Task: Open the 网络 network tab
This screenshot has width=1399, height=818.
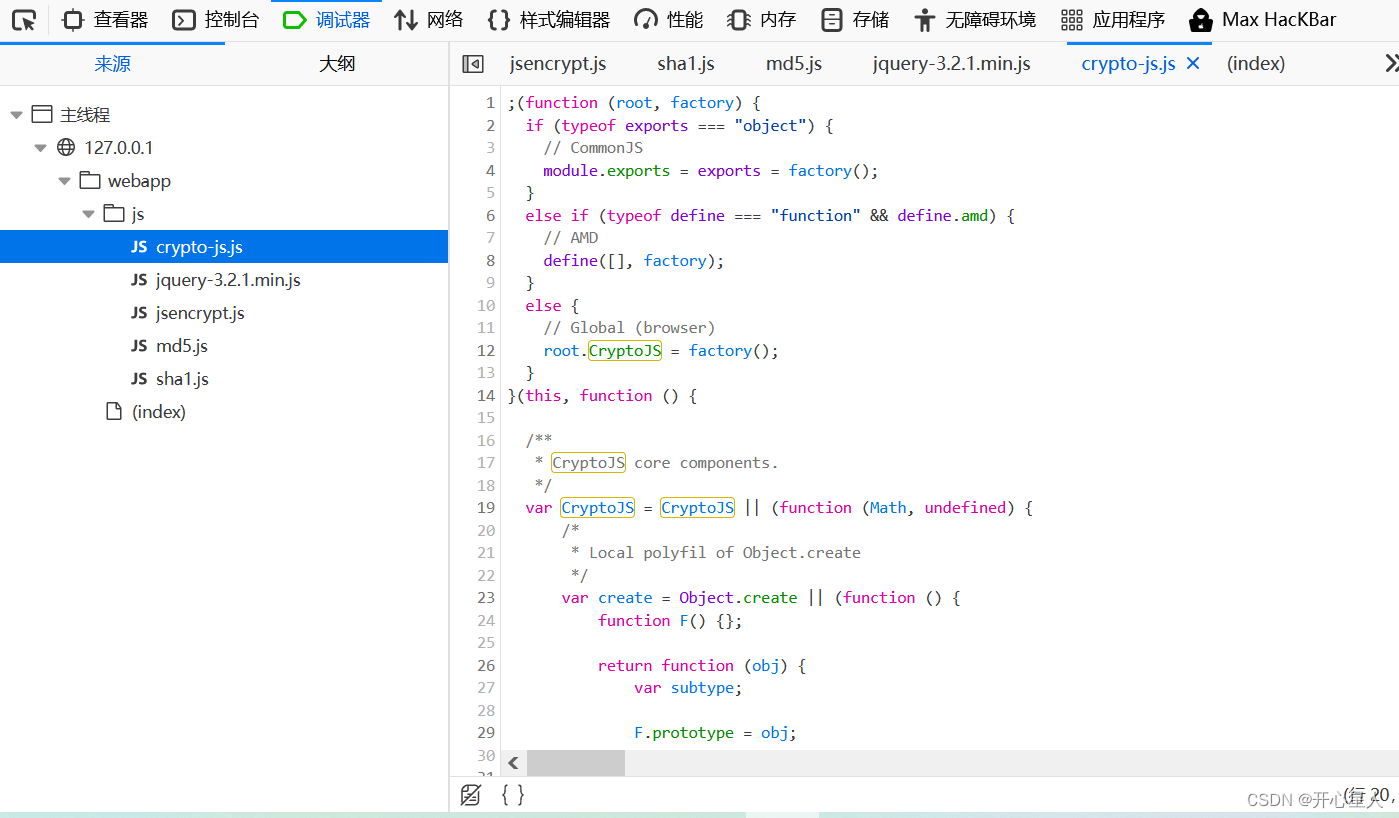Action: click(x=428, y=20)
